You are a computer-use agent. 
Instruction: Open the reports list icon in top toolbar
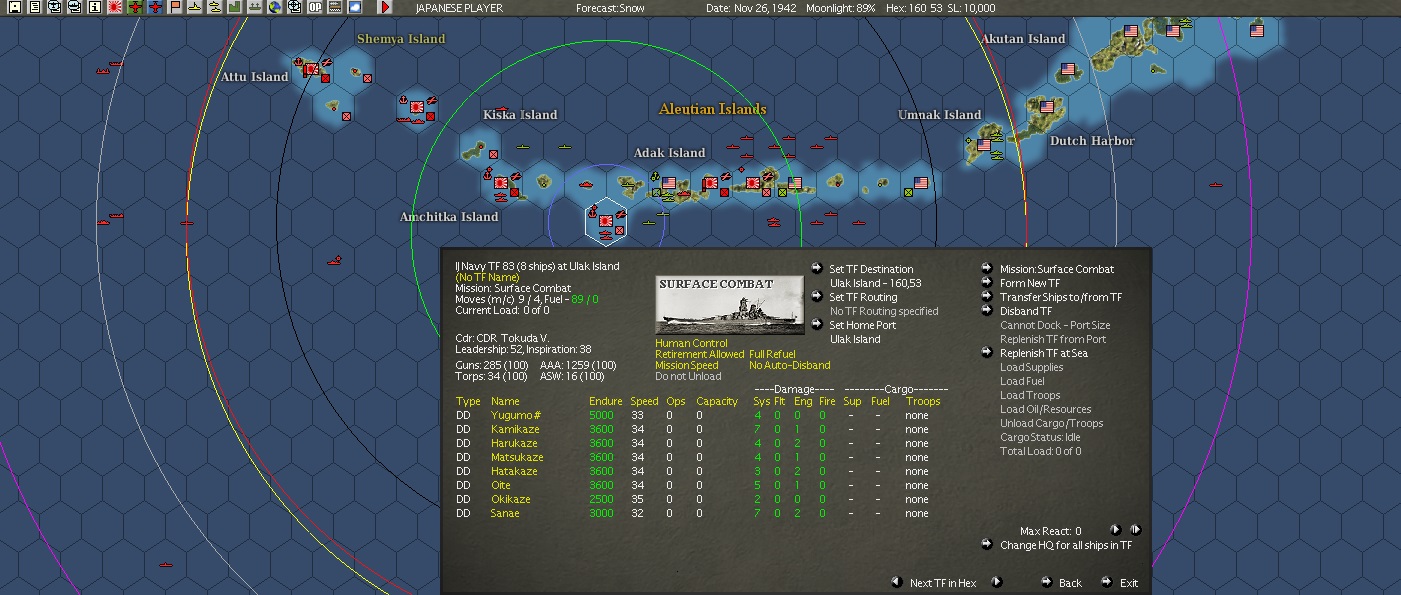(35, 7)
